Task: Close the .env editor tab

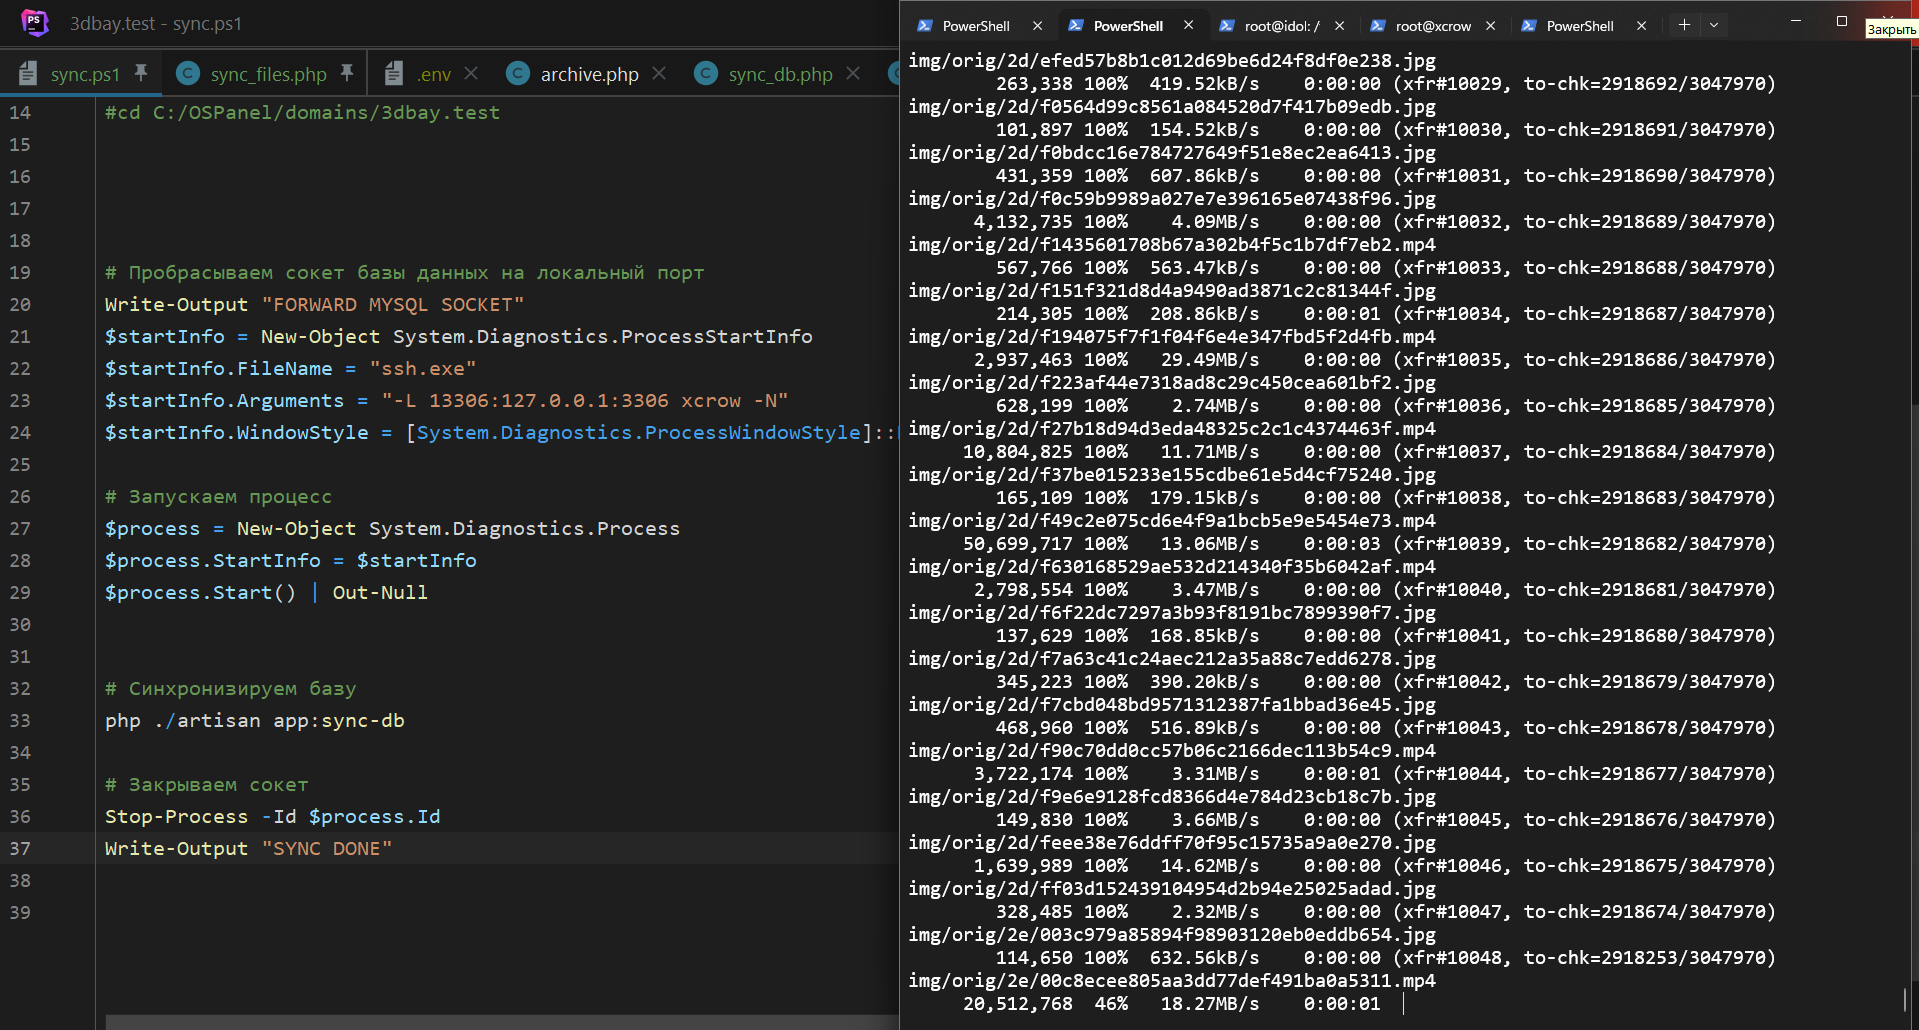Action: (471, 73)
